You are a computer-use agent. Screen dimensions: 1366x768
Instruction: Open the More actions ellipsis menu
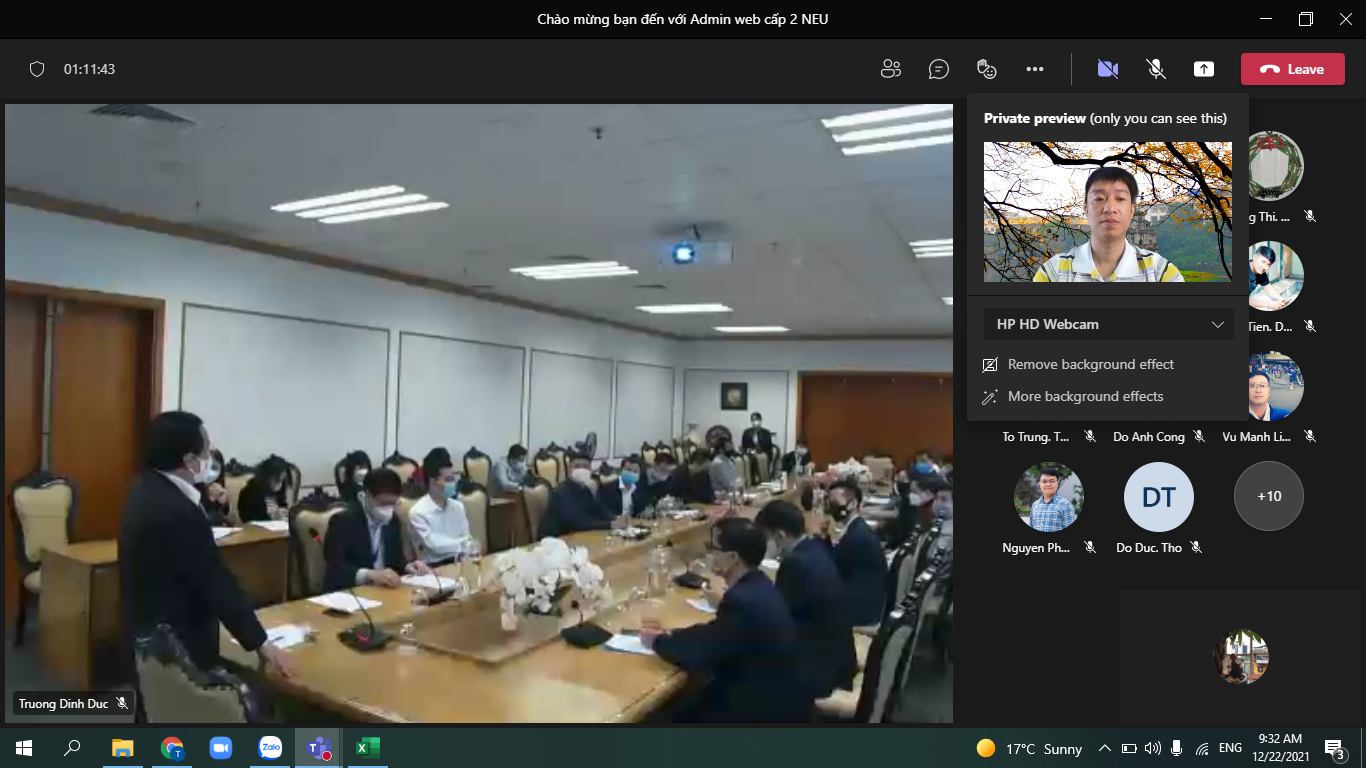1035,69
